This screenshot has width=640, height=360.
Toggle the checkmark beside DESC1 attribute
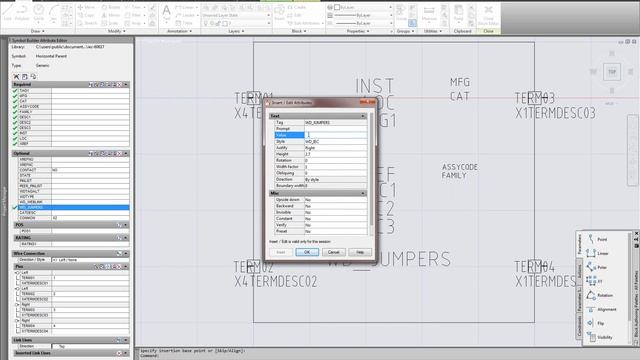click(15, 117)
